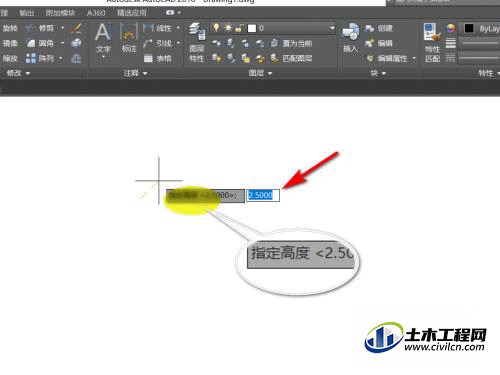Open the linetype dropdown in Properties
Image resolution: width=500 pixels, height=375 pixels.
479,58
